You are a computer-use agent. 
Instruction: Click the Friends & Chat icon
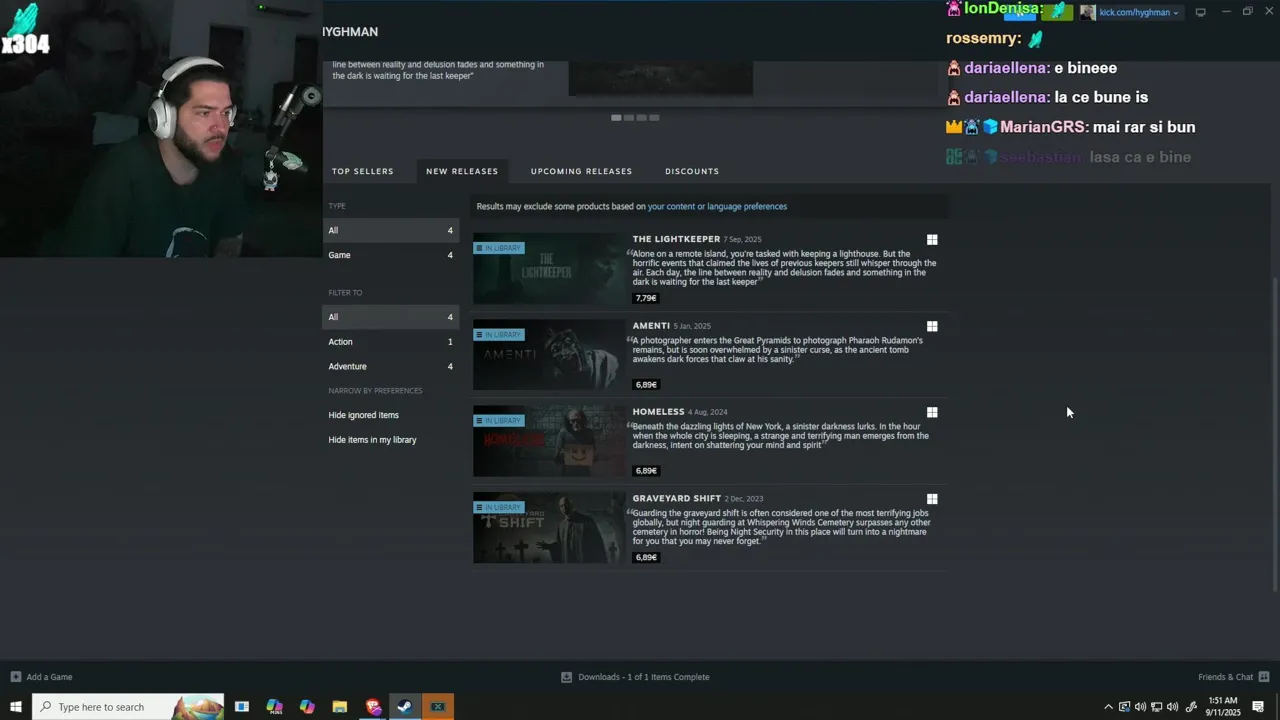click(x=1264, y=677)
